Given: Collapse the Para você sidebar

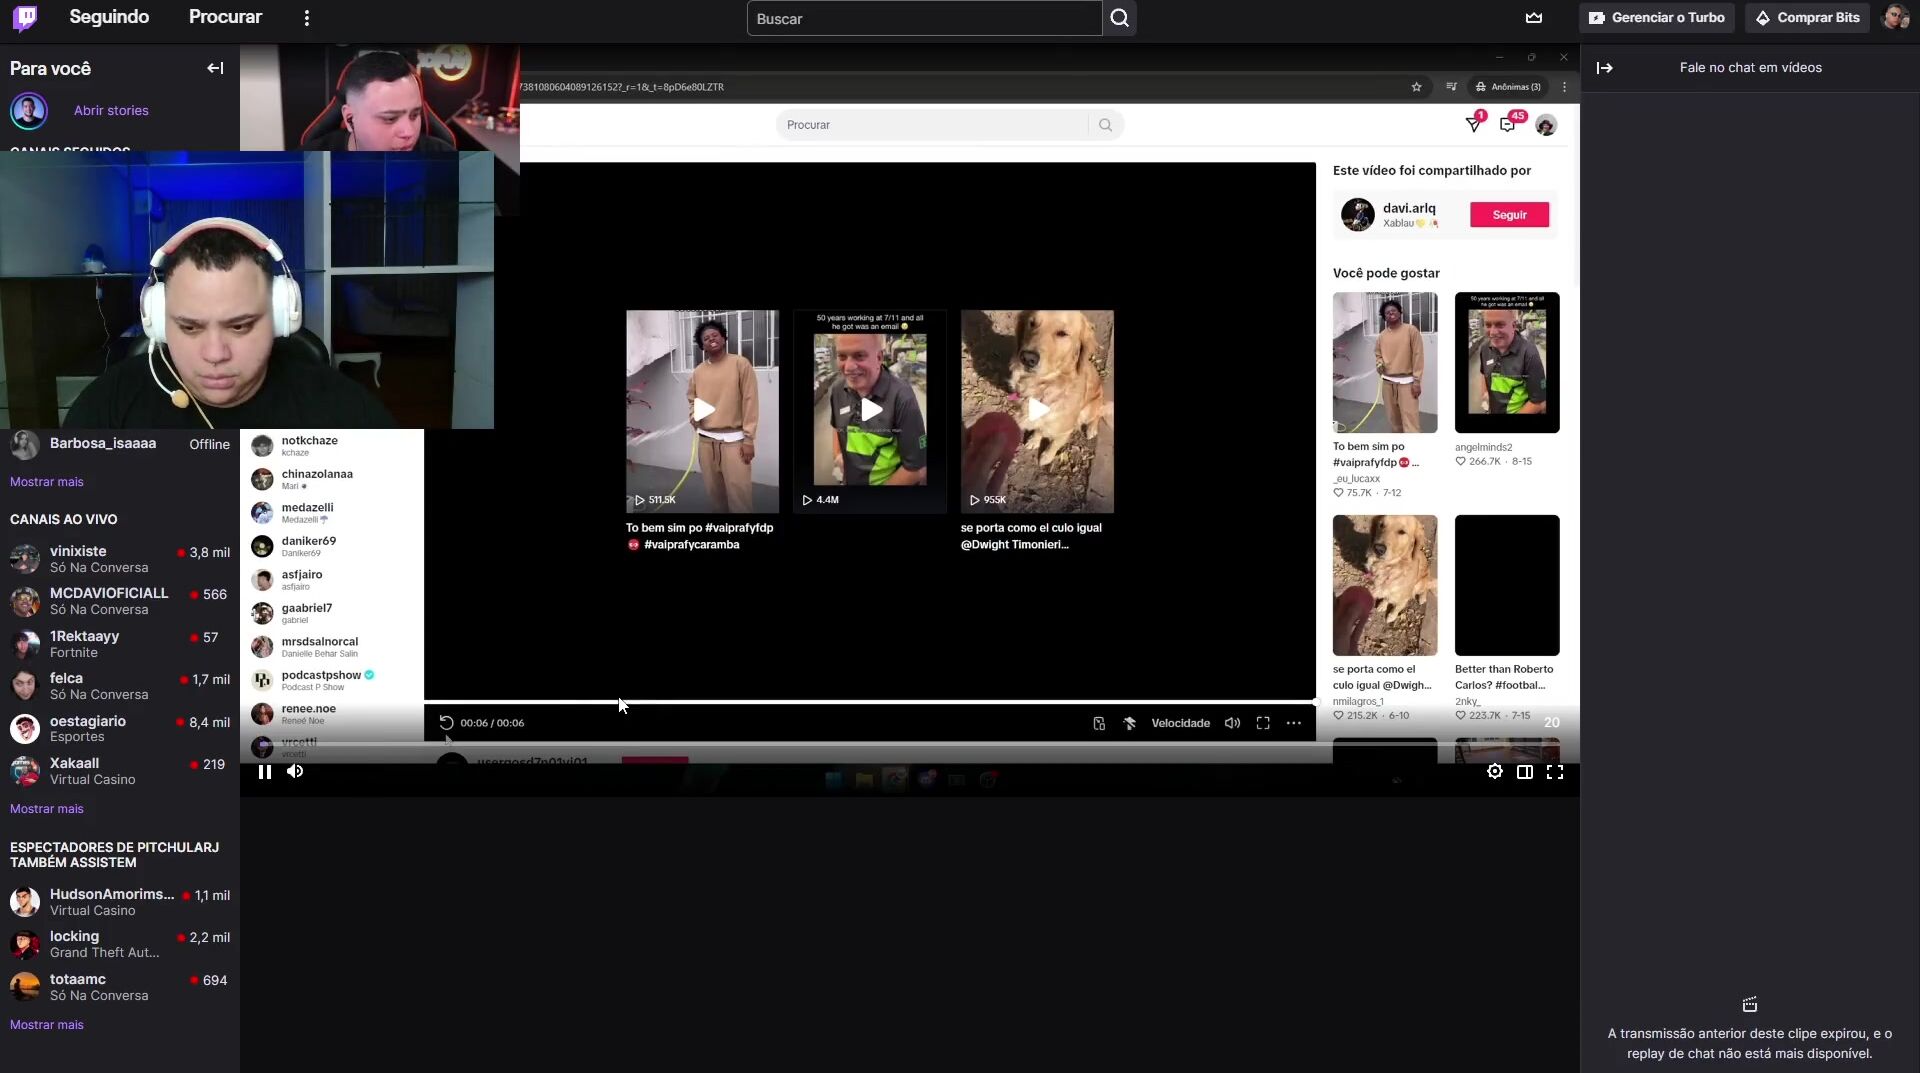Looking at the screenshot, I should point(215,68).
